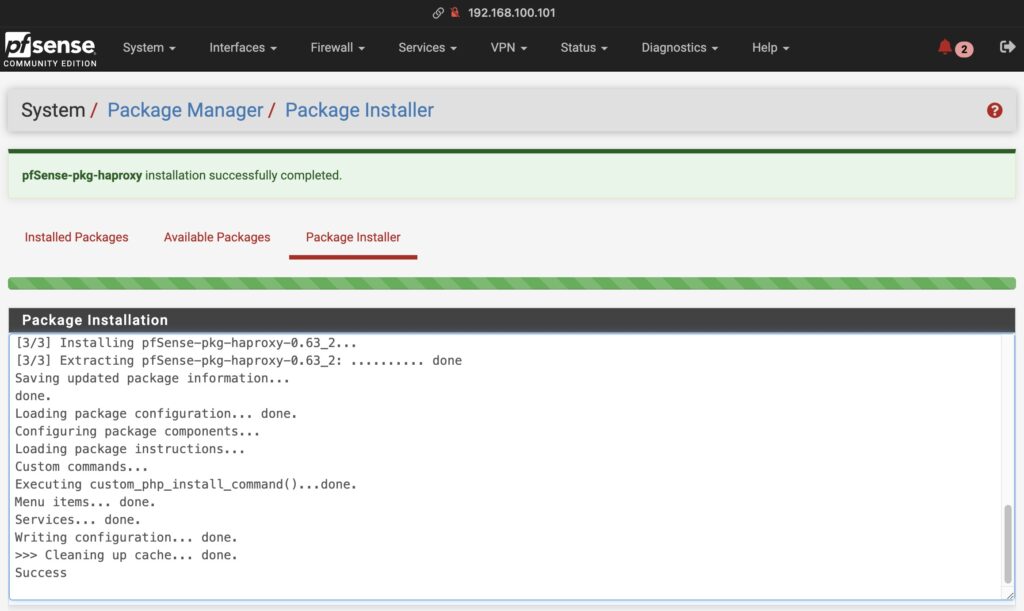Click the 'Writing configuration... done.' line
The width and height of the screenshot is (1024, 611).
coord(126,537)
